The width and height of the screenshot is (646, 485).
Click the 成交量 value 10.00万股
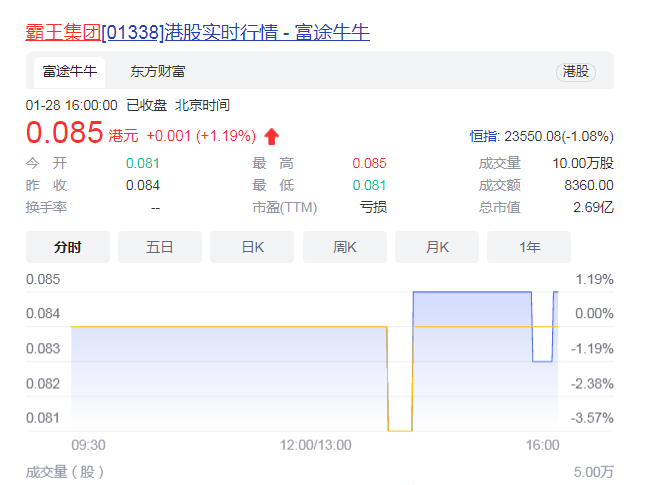coord(583,164)
